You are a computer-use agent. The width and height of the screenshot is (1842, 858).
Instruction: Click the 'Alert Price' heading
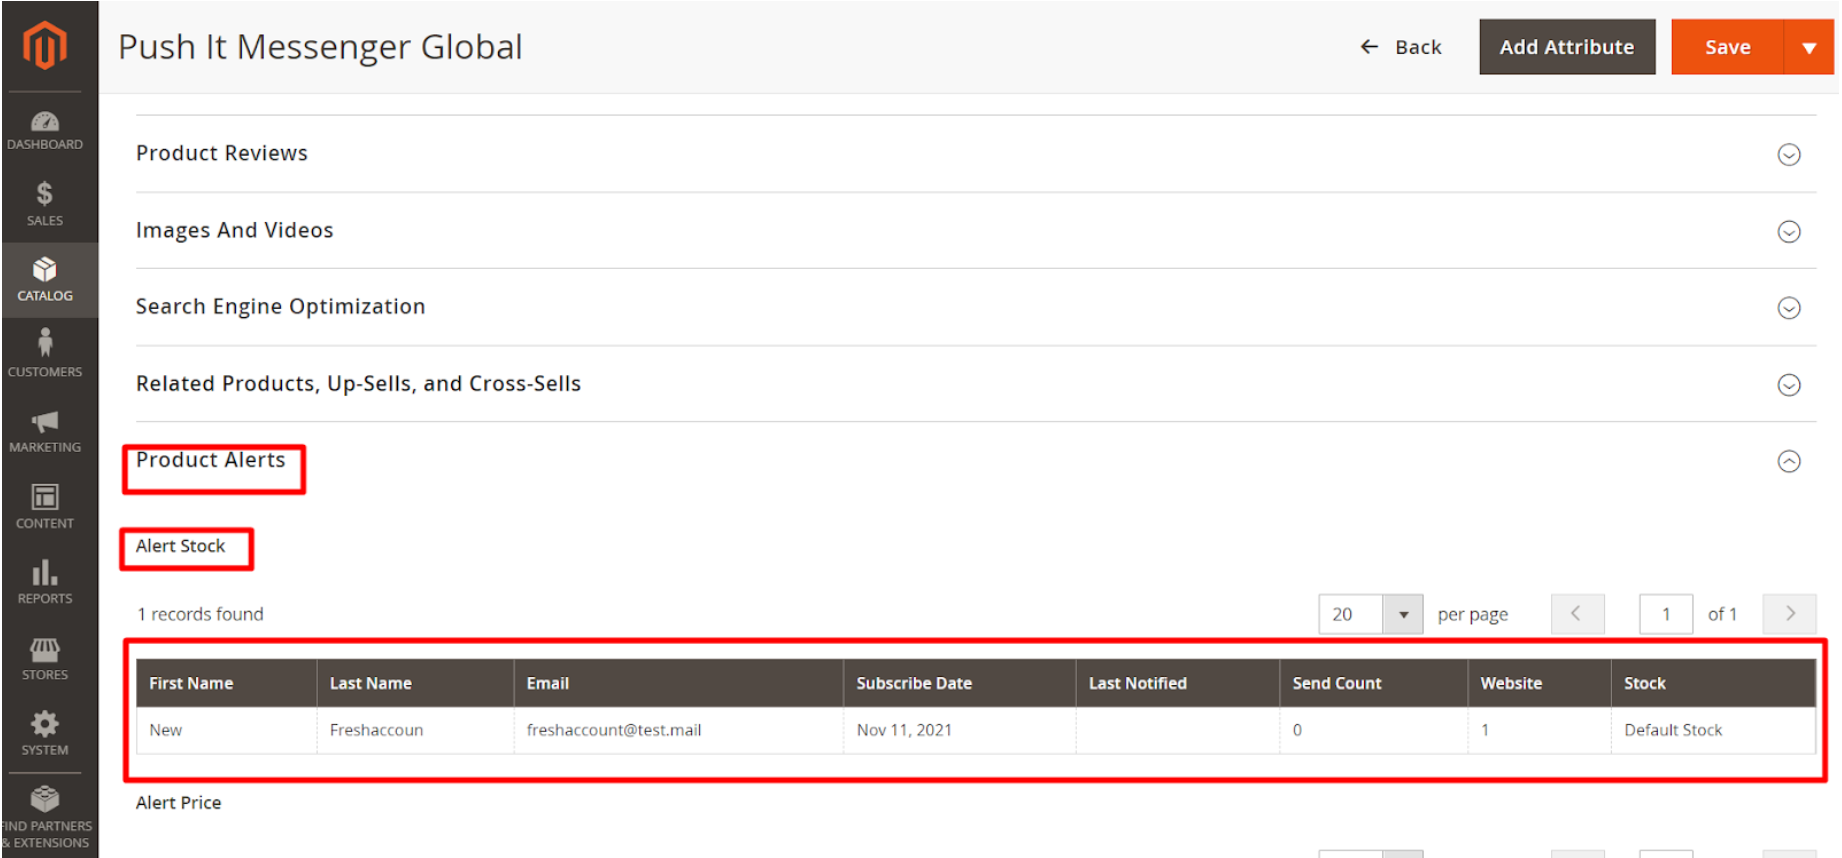coord(179,803)
